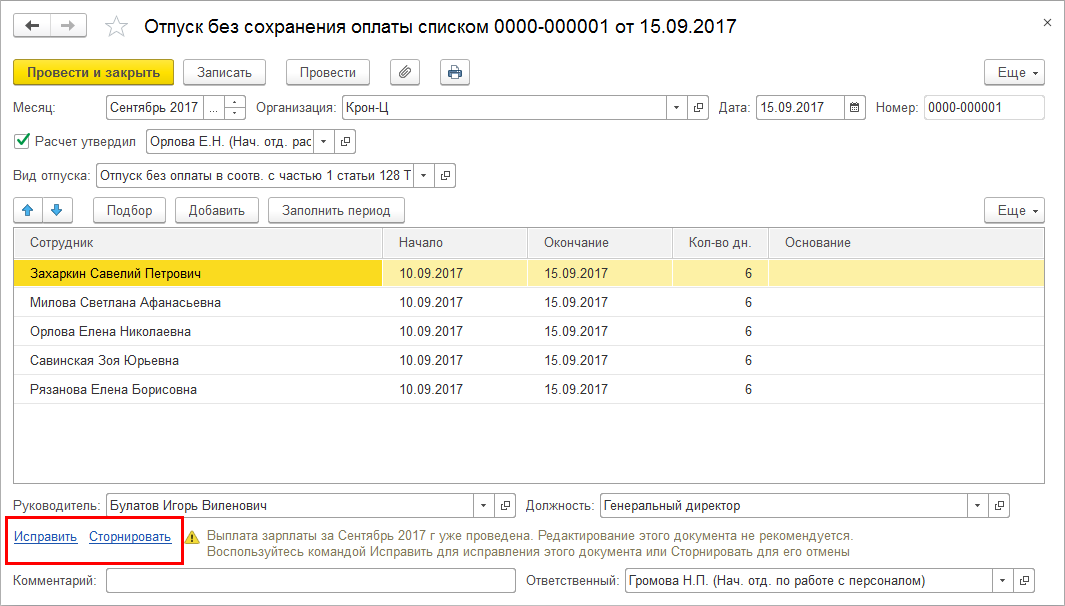
Task: Expand the Вид отпуска dropdown
Action: click(x=423, y=175)
